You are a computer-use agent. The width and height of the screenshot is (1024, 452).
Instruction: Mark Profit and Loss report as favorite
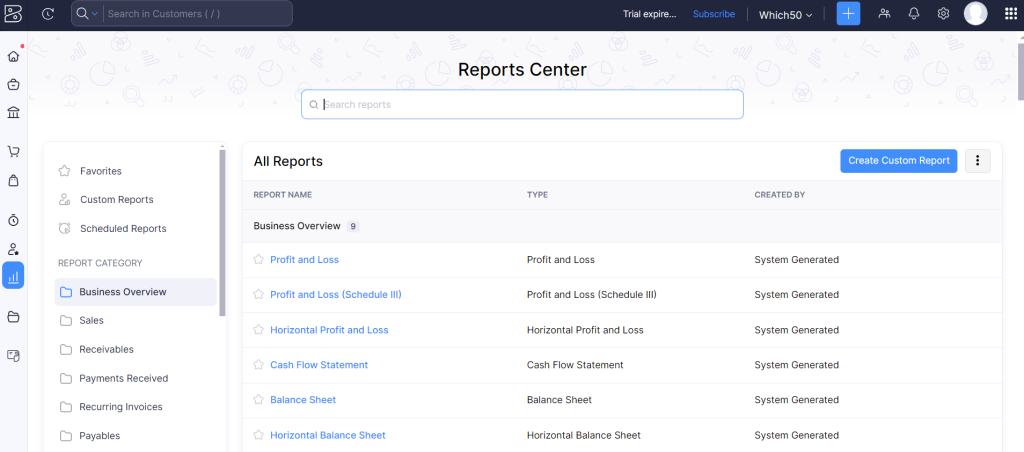pos(259,260)
